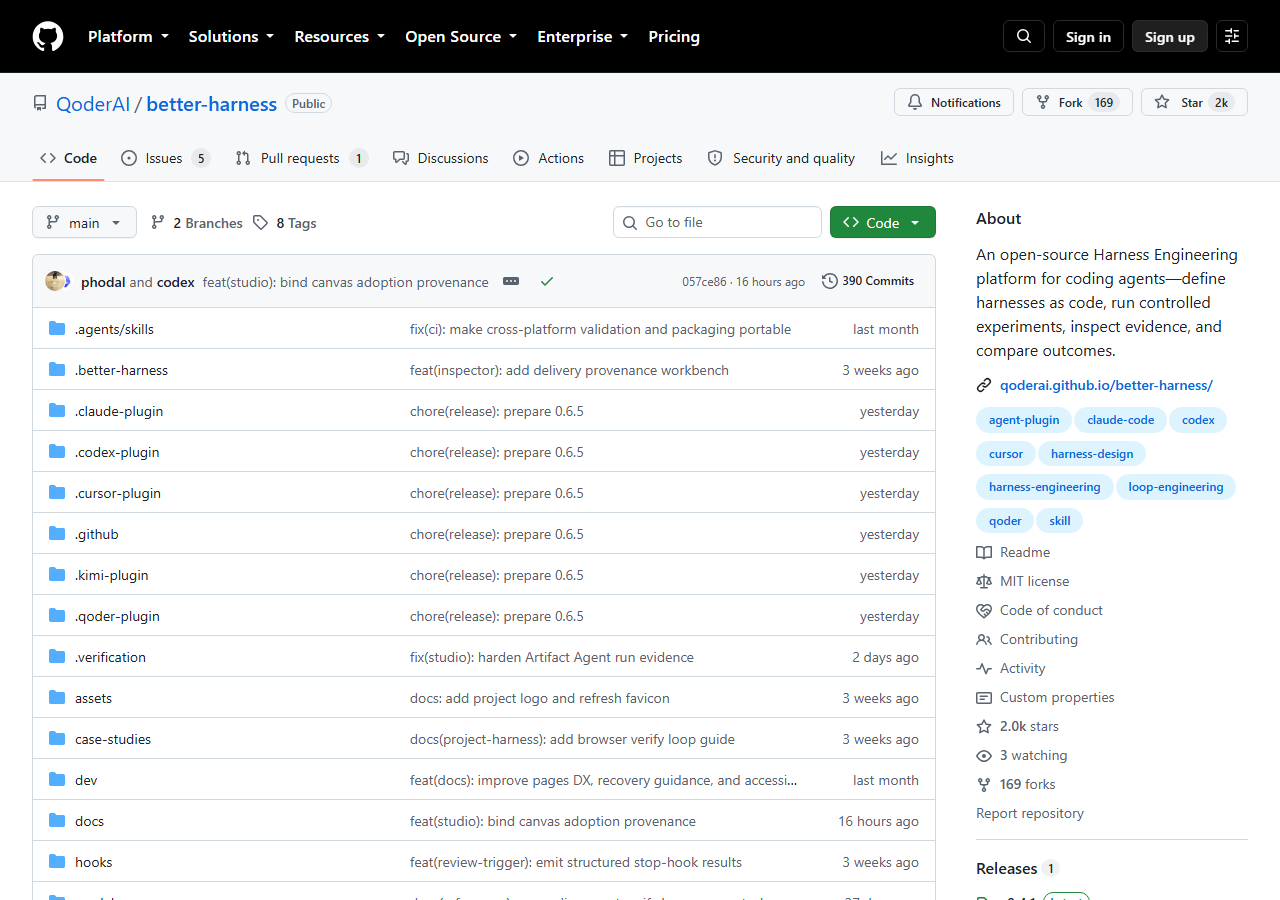
Task: Go to the Pull requests tab
Action: (x=301, y=158)
